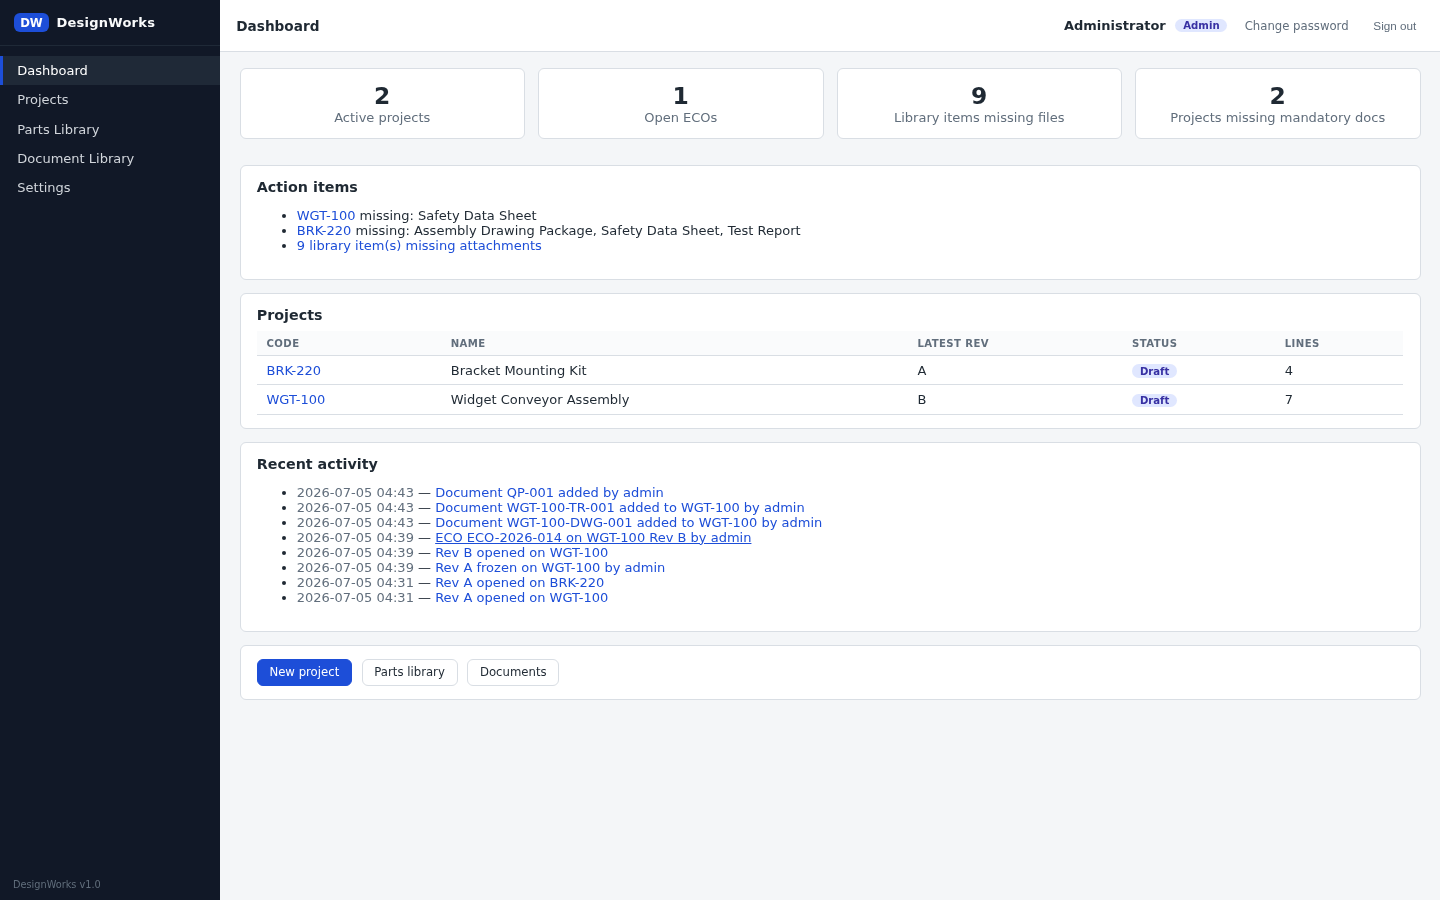Click Draft status badge for BRK-220
This screenshot has width=1440, height=900.
coord(1154,371)
